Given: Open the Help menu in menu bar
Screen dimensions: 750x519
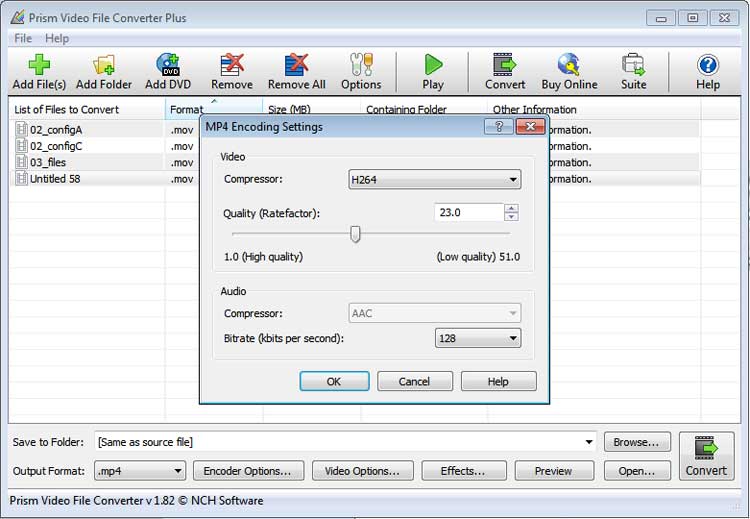Looking at the screenshot, I should point(57,38).
